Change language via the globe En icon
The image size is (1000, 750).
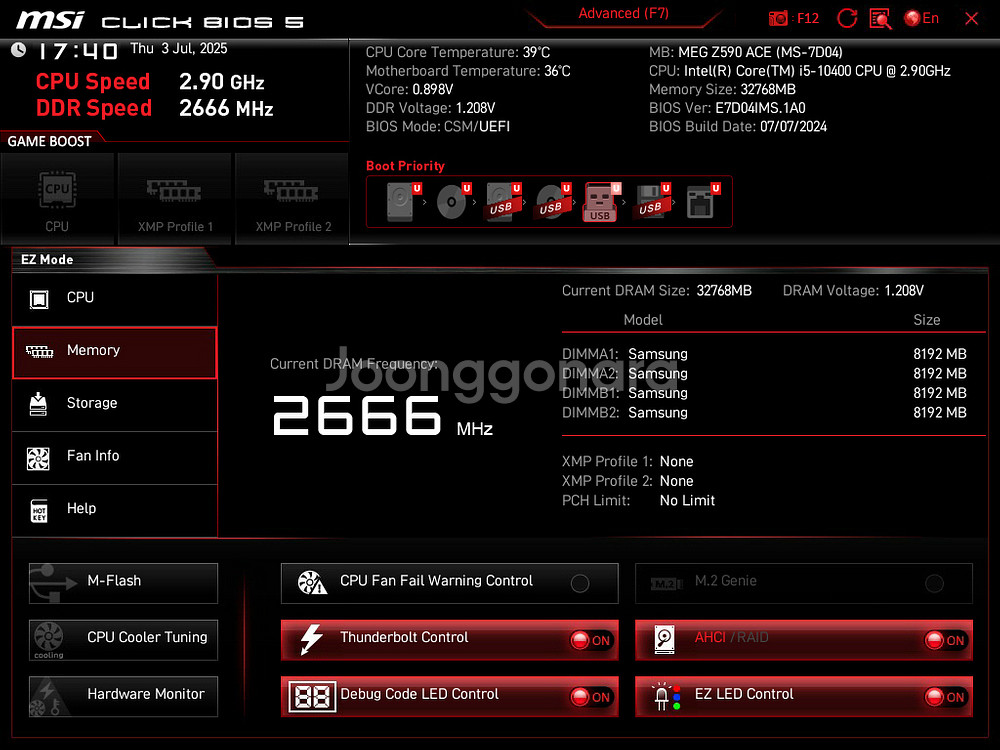click(922, 18)
